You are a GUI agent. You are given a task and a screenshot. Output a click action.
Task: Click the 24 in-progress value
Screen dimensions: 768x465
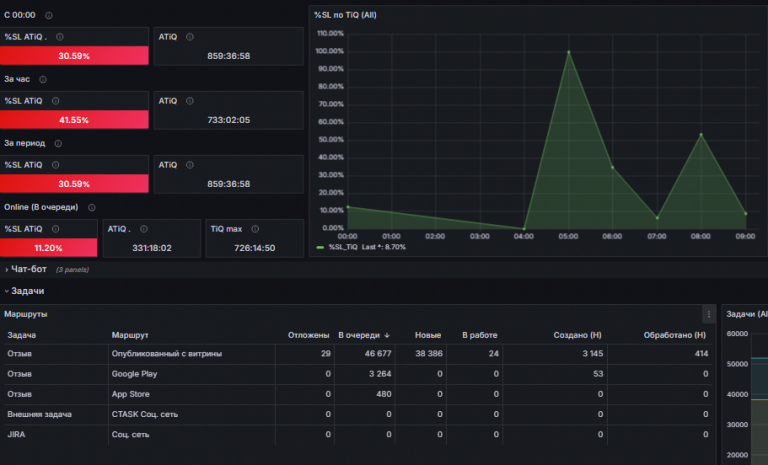494,354
